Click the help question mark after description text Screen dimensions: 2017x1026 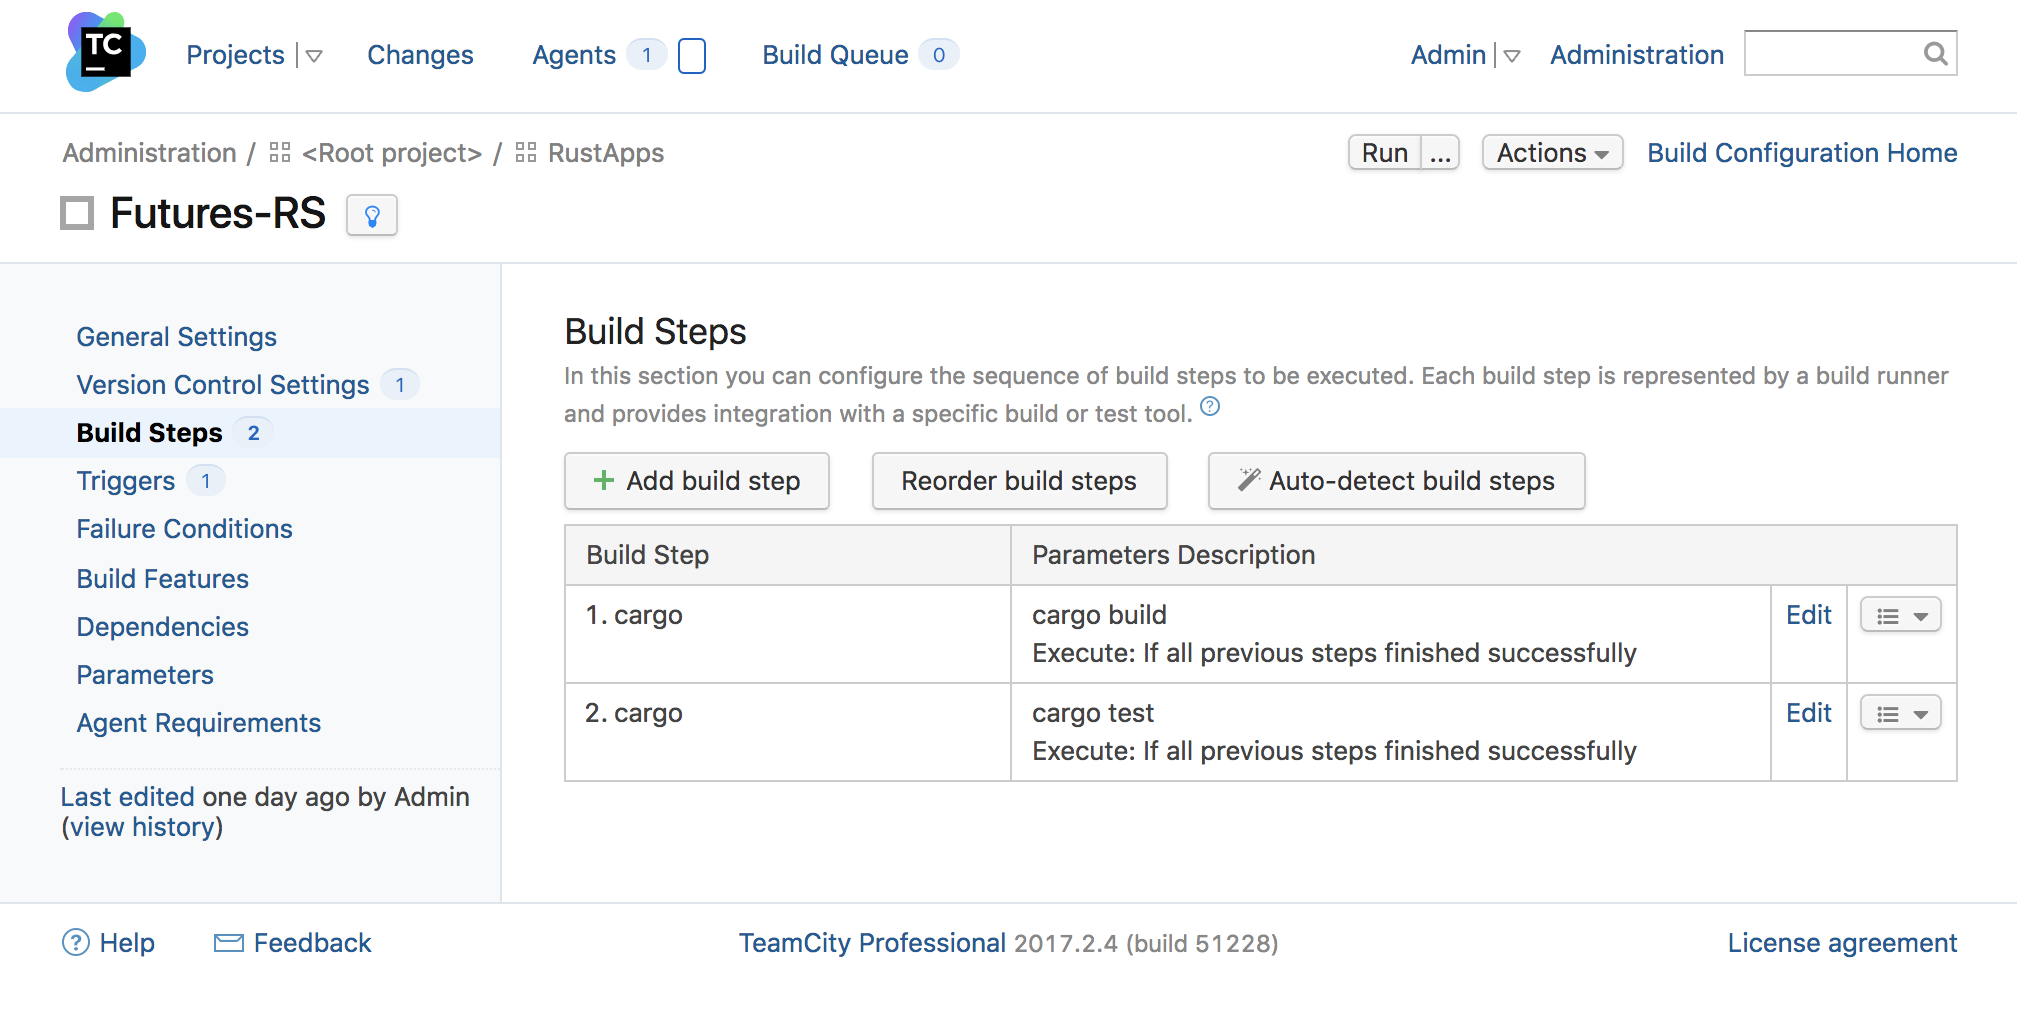(1210, 406)
